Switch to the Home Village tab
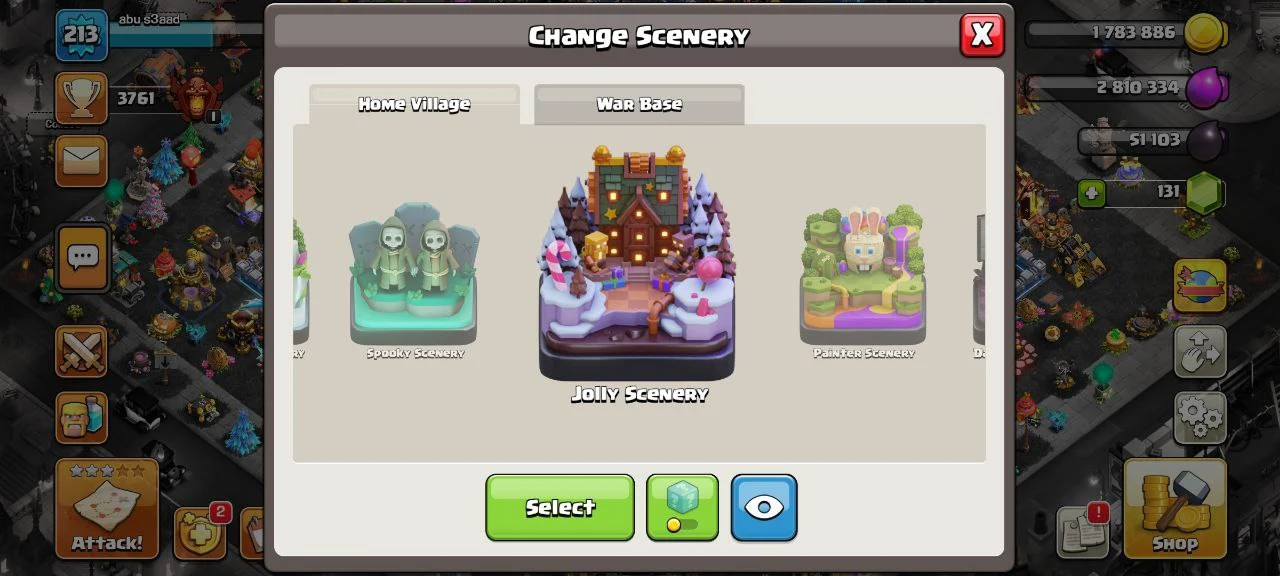This screenshot has height=576, width=1280. pos(414,104)
